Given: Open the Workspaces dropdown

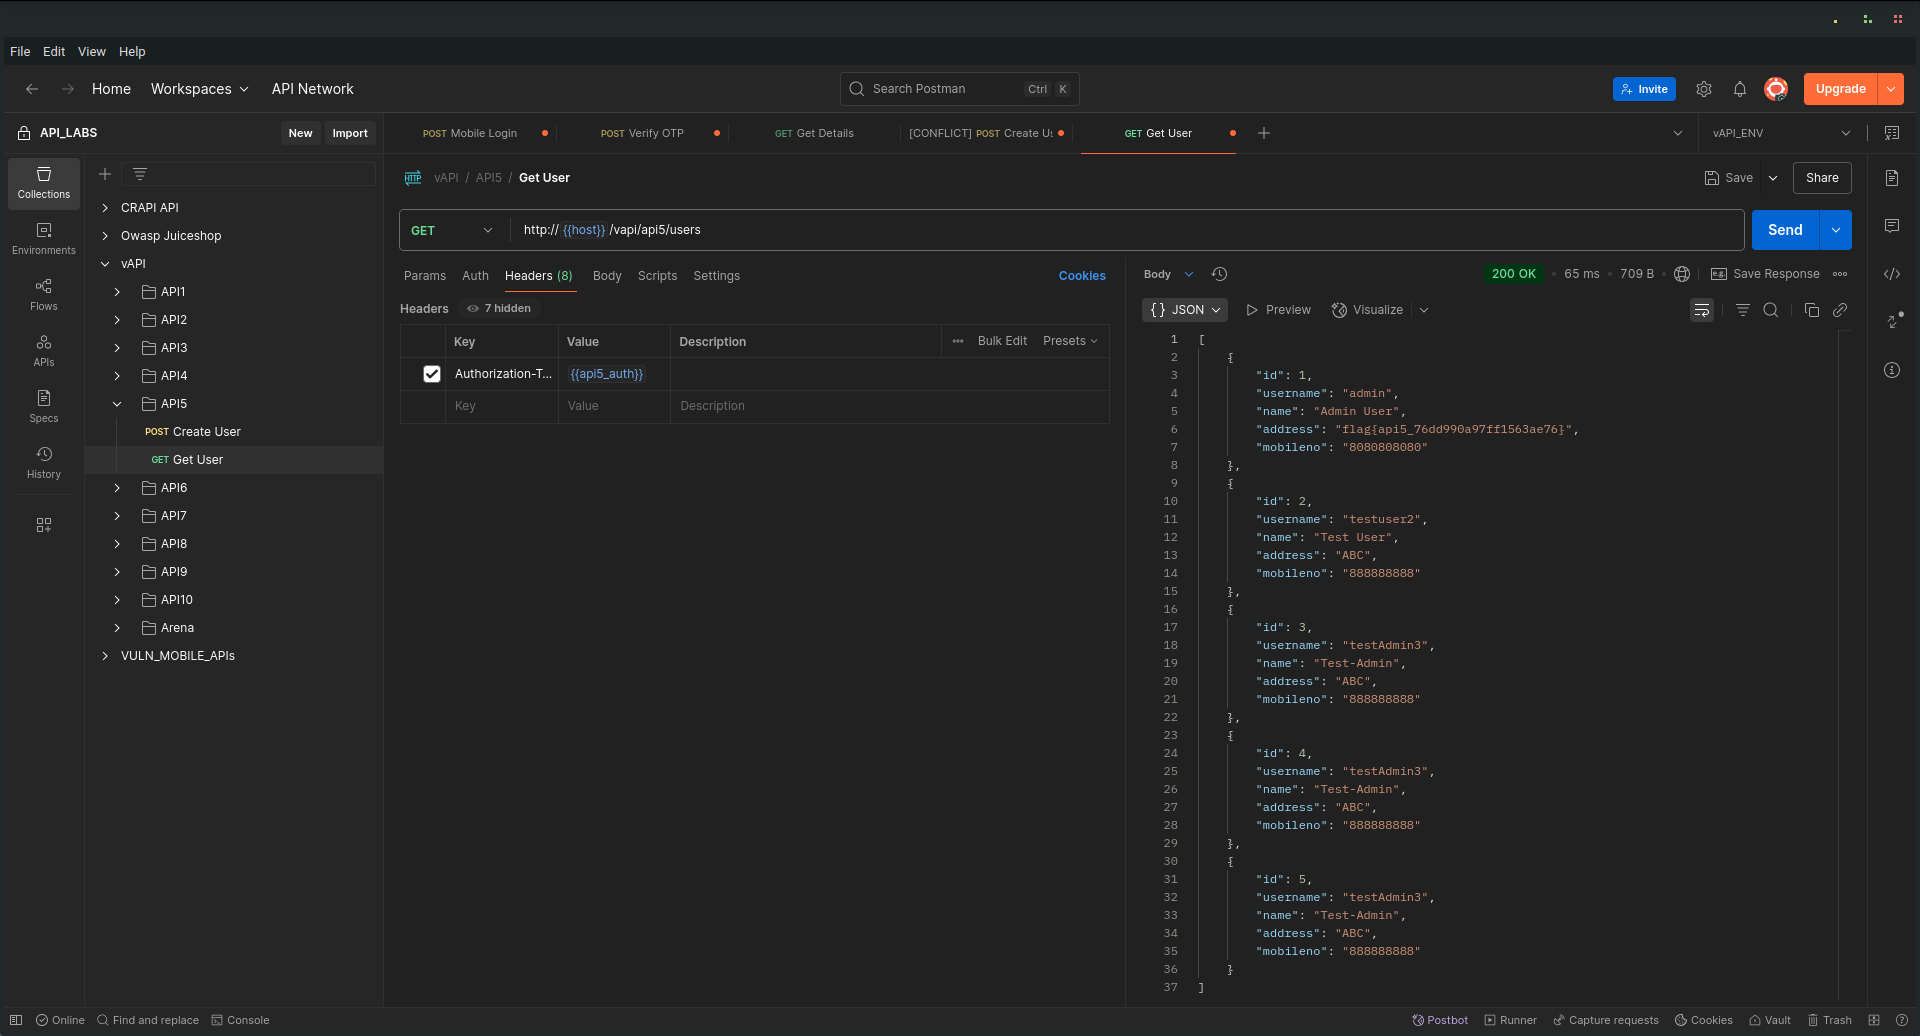Looking at the screenshot, I should (199, 89).
